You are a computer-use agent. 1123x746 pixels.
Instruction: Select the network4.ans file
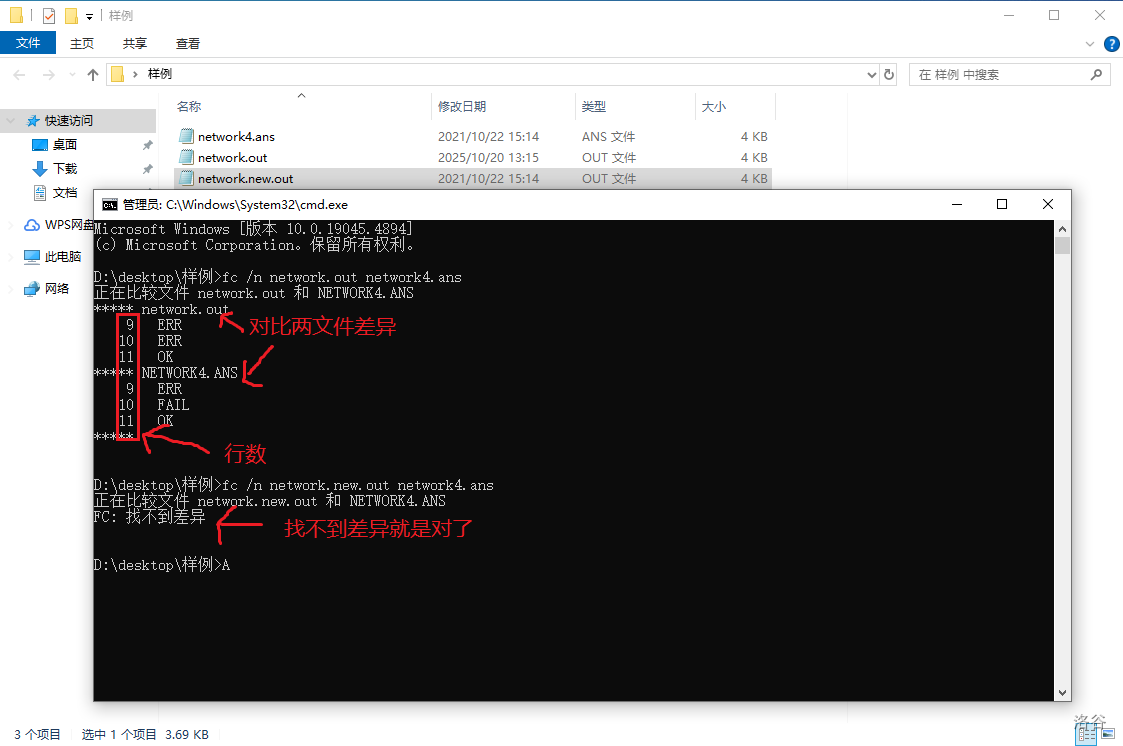point(236,136)
